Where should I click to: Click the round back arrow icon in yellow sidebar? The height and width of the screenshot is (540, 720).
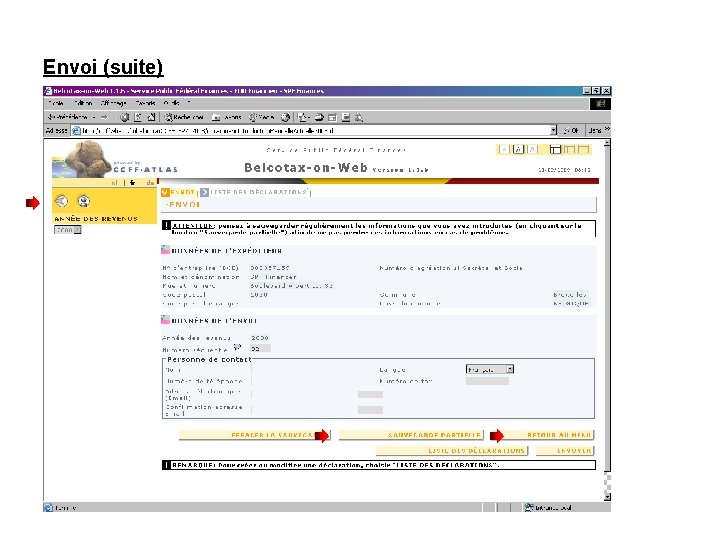click(62, 201)
